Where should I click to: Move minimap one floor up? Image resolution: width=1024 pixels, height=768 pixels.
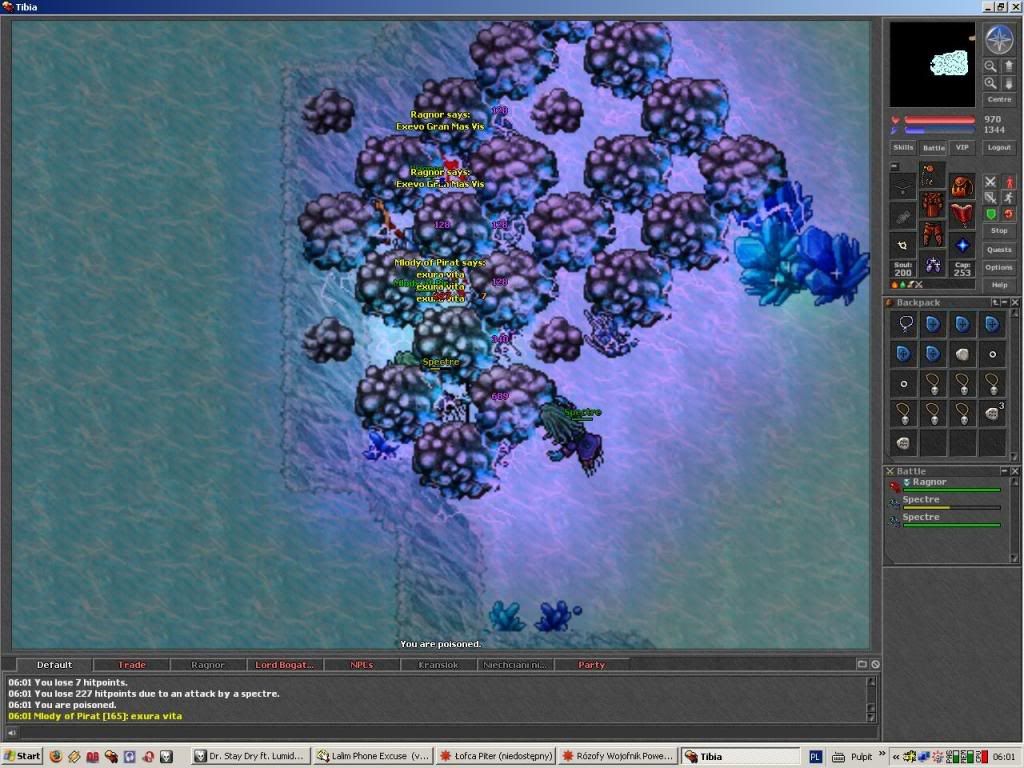click(1008, 67)
